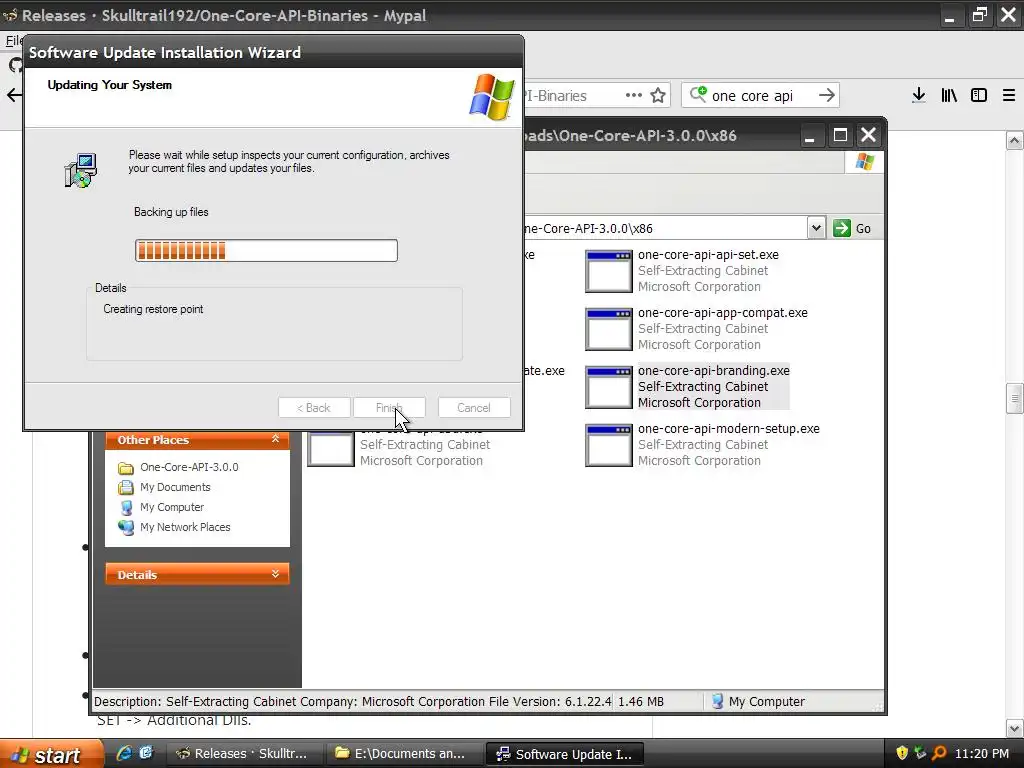Open the address bar dropdown in Explorer

coord(816,228)
